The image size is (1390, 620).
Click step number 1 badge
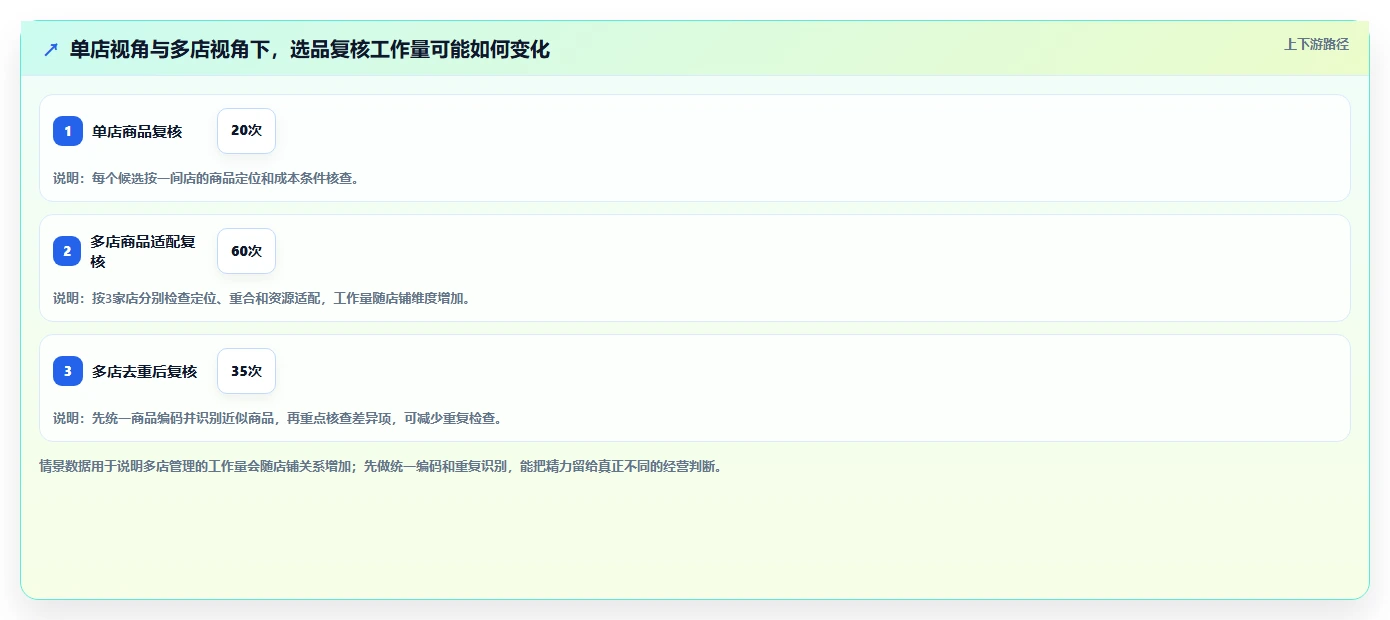(68, 131)
